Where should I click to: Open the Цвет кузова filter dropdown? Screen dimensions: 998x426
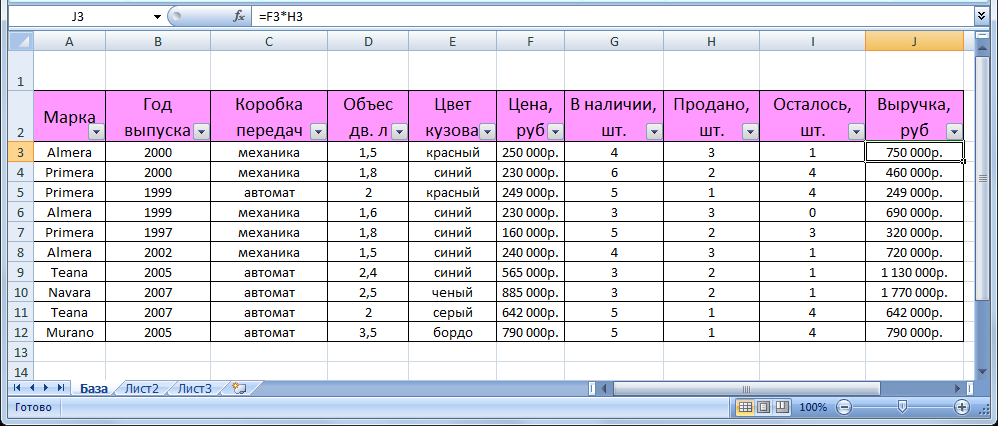point(488,132)
